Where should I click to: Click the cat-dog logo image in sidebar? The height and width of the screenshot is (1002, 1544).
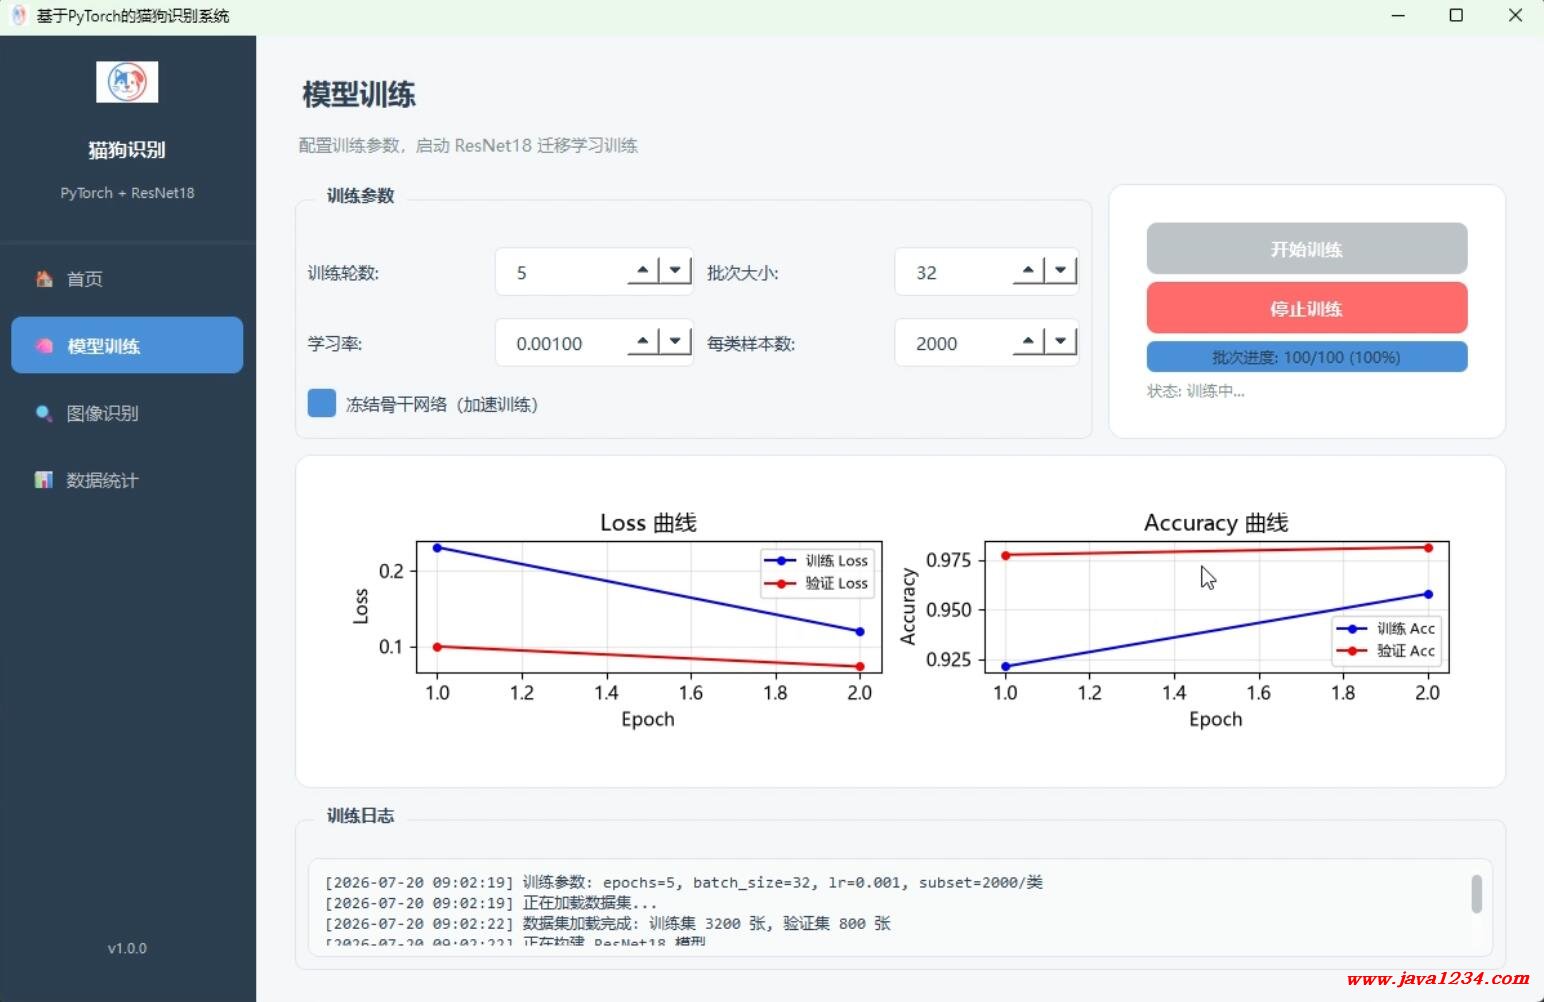point(127,82)
